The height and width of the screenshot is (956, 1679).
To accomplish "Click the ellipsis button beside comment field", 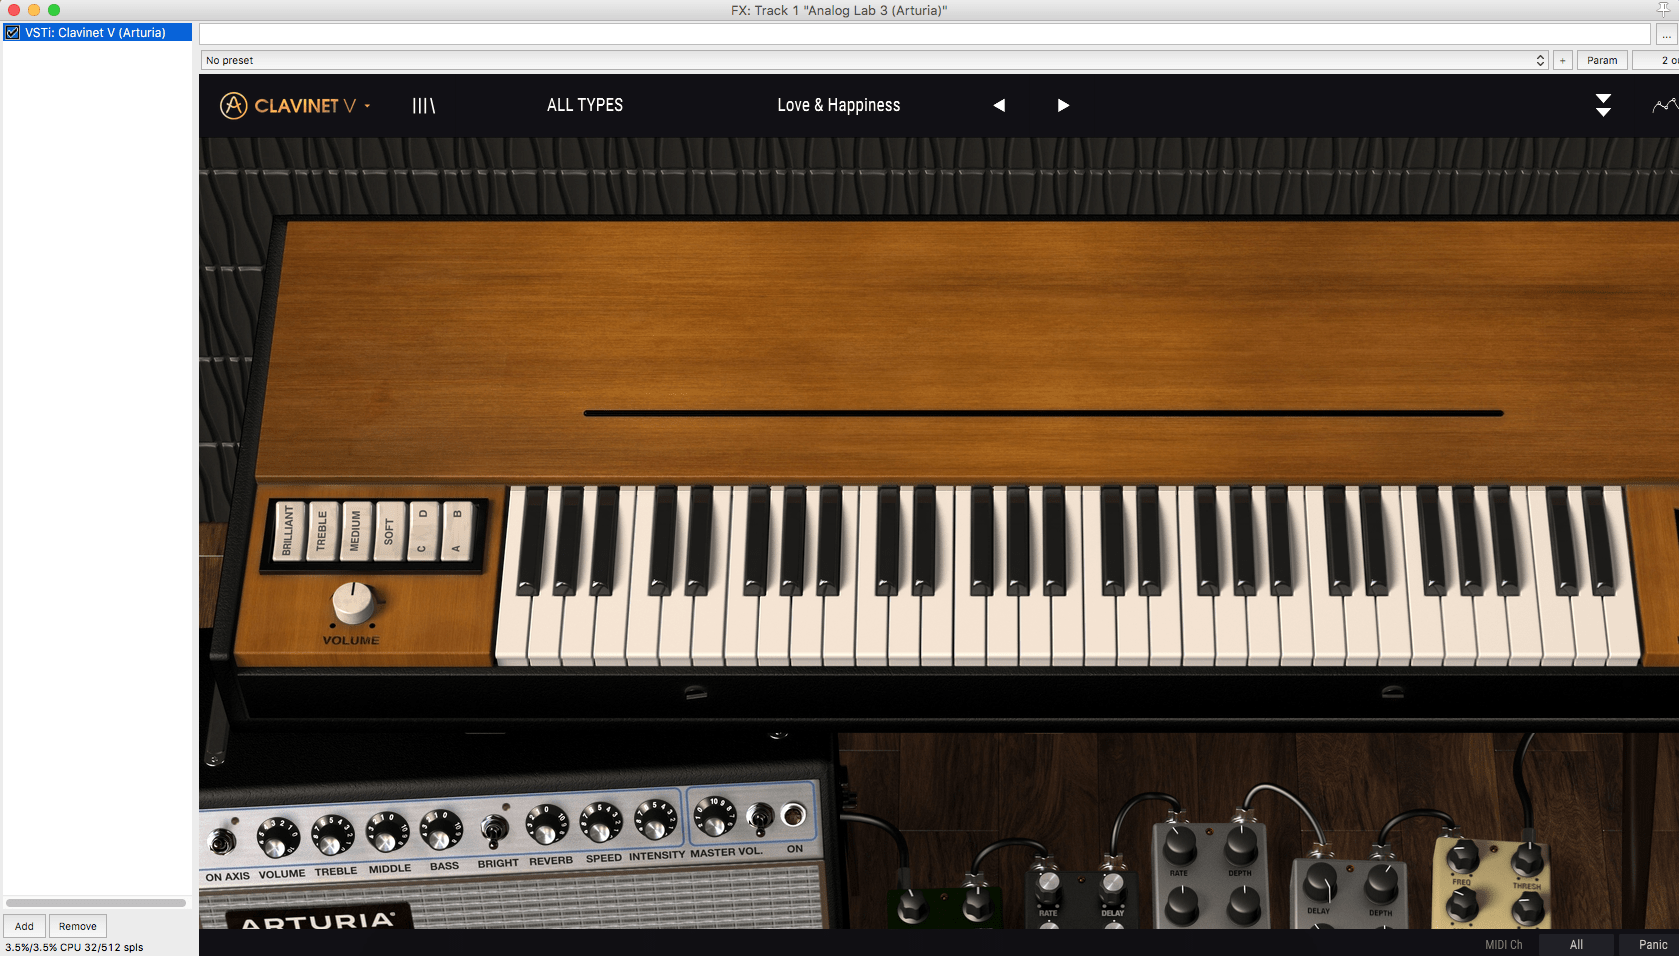I will tap(1666, 34).
